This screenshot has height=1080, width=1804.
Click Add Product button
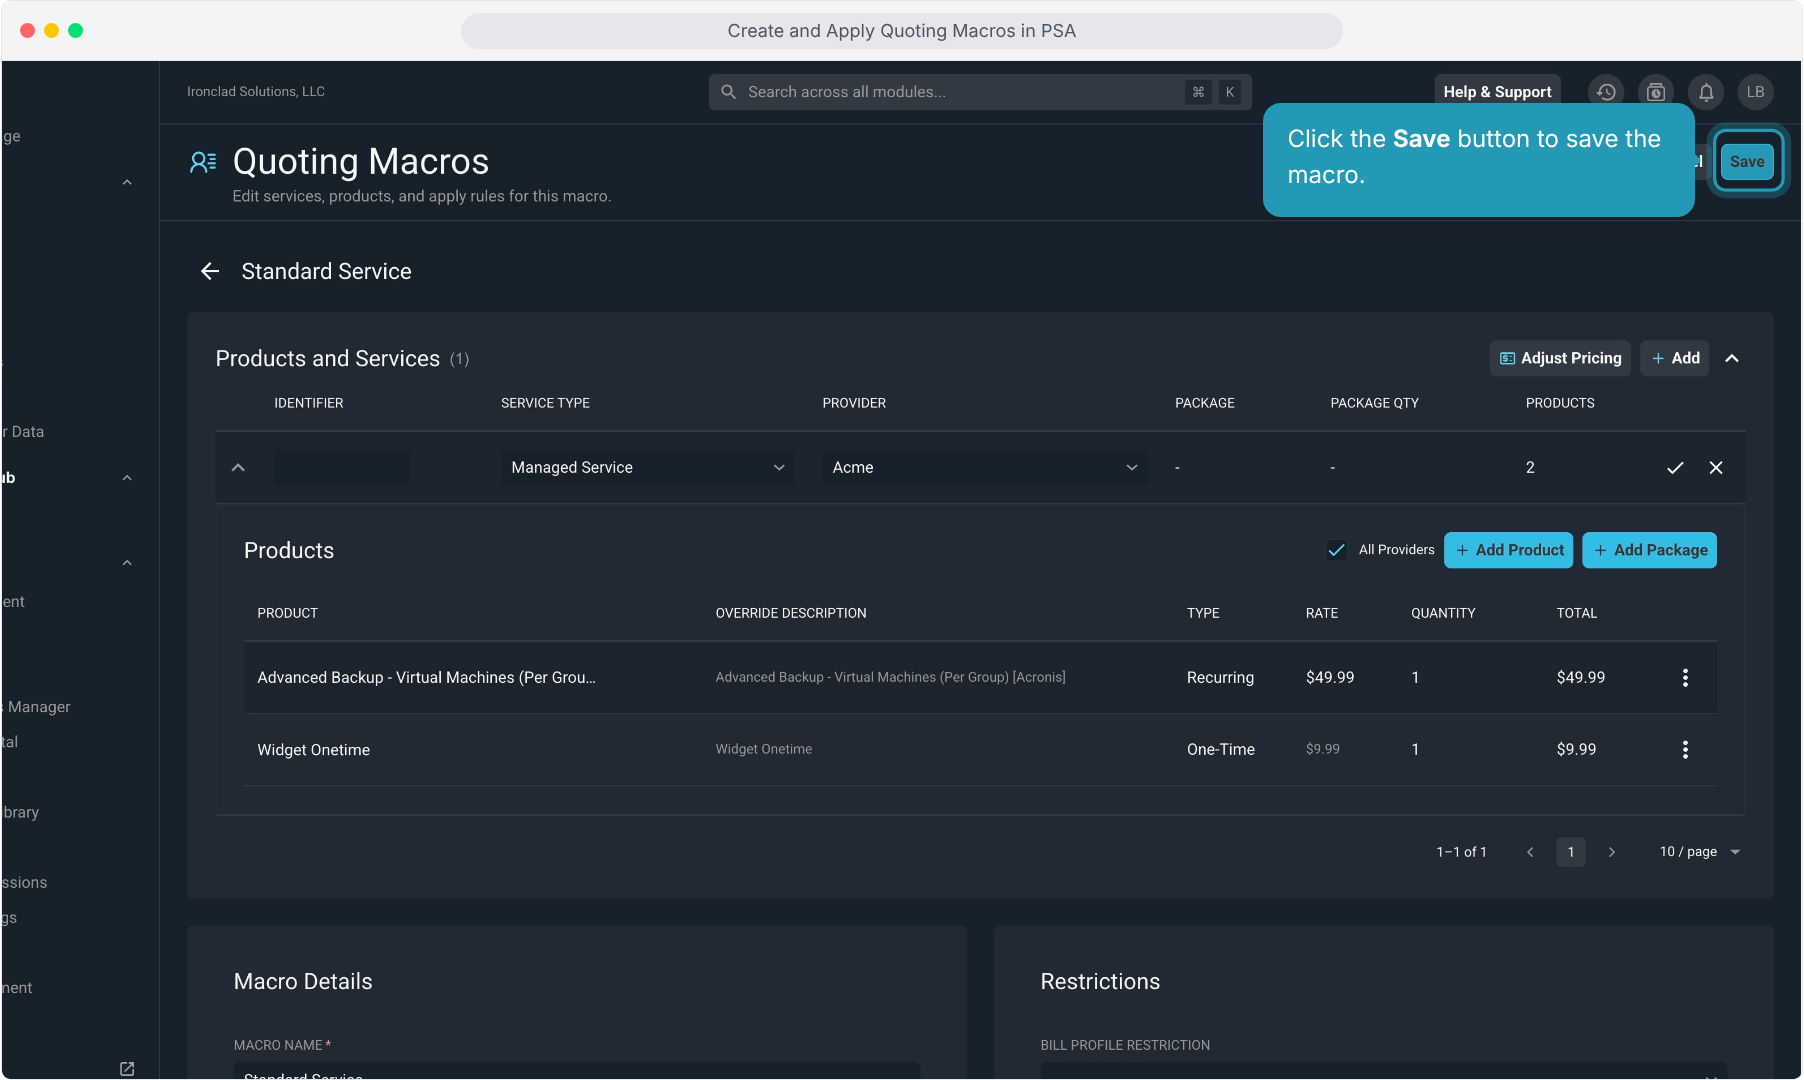point(1508,550)
